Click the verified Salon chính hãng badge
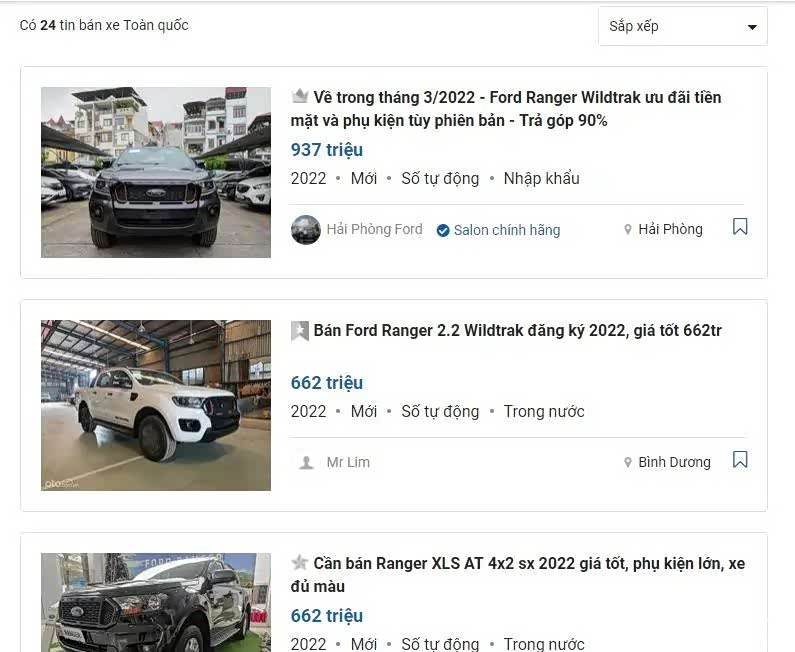The height and width of the screenshot is (652, 795). point(498,230)
